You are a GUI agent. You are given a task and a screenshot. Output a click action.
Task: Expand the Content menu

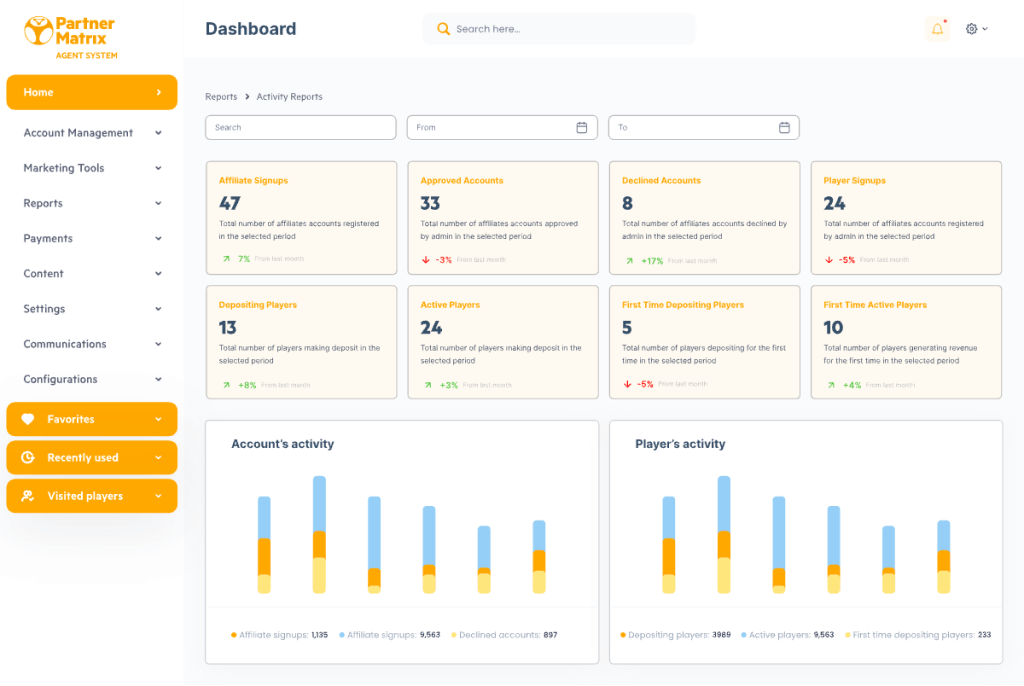click(91, 274)
